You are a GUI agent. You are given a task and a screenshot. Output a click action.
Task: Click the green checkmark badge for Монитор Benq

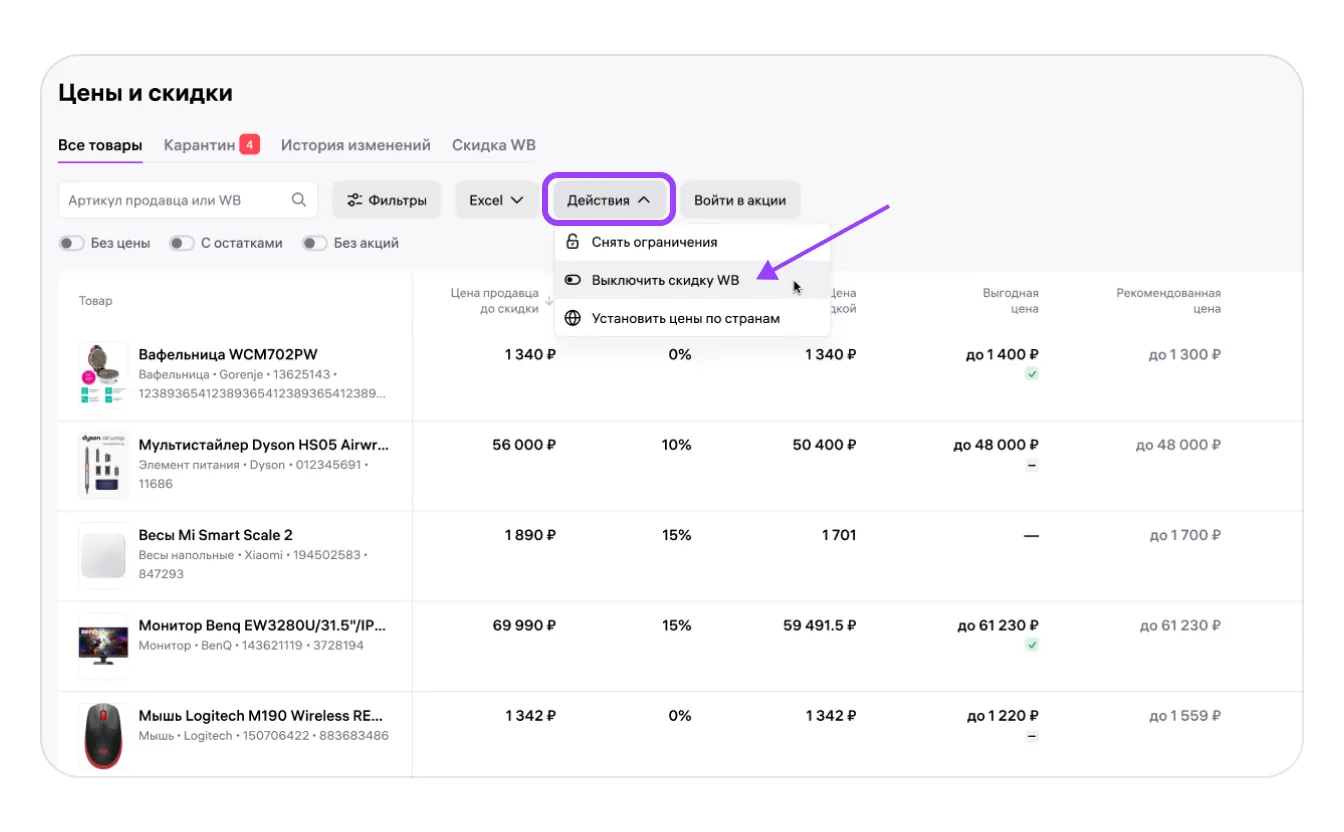click(1032, 645)
